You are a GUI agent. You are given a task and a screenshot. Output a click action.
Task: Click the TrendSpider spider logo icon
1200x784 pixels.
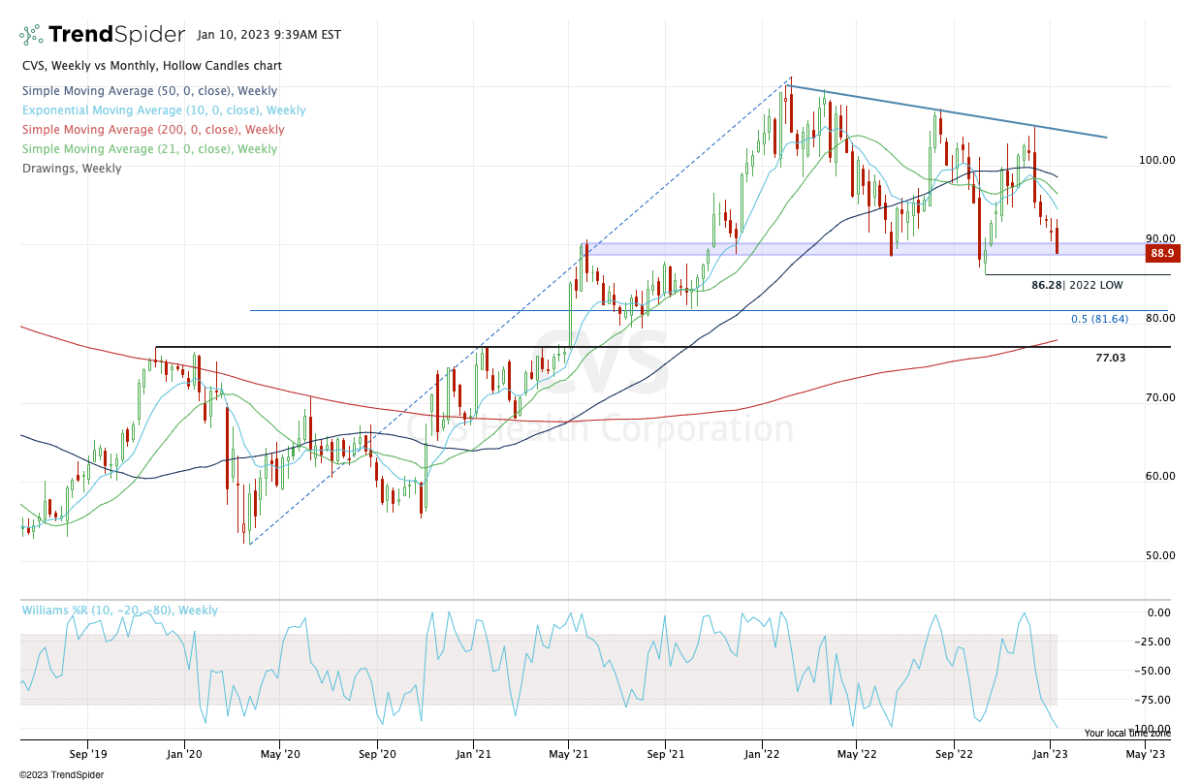coord(32,35)
